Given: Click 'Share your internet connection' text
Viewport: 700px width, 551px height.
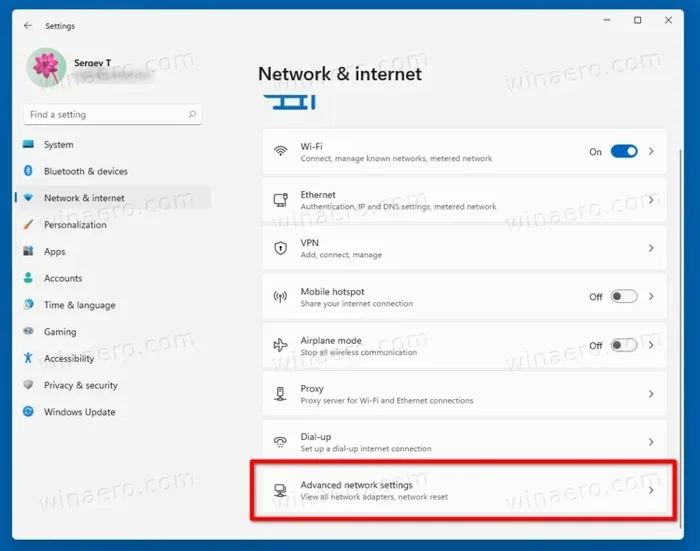Looking at the screenshot, I should click(357, 304).
